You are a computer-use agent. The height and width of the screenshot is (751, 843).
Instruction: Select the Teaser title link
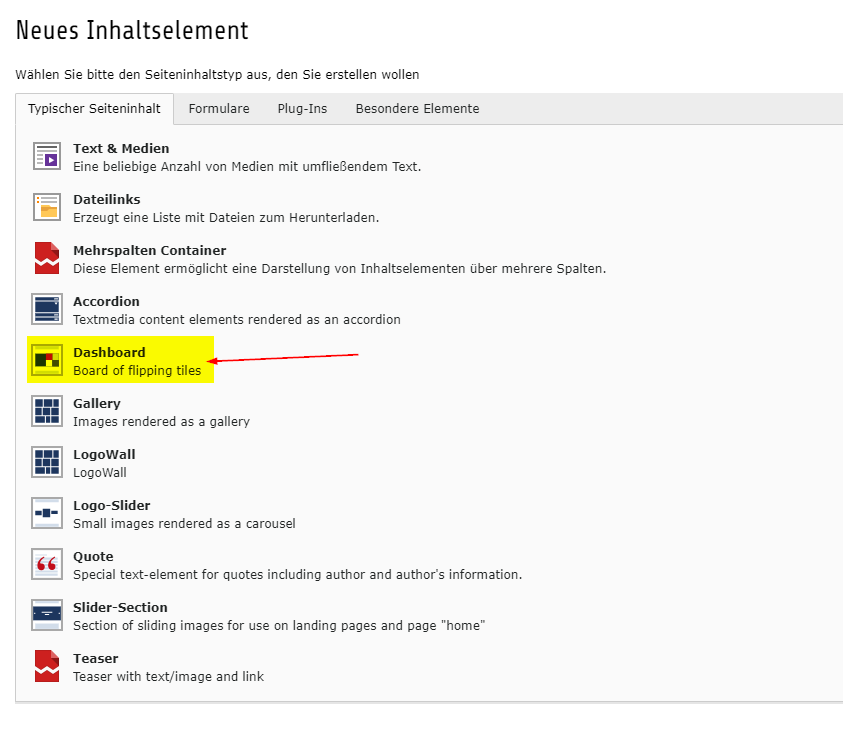pyautogui.click(x=95, y=659)
